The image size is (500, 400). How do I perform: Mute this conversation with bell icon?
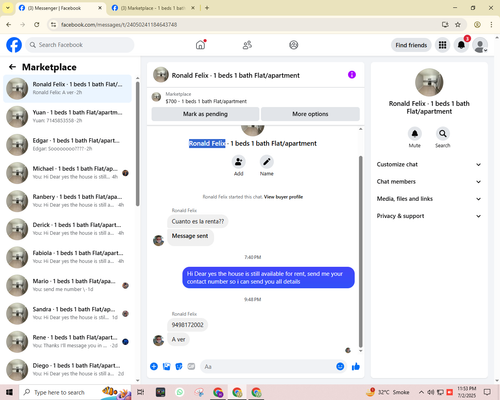(x=415, y=134)
